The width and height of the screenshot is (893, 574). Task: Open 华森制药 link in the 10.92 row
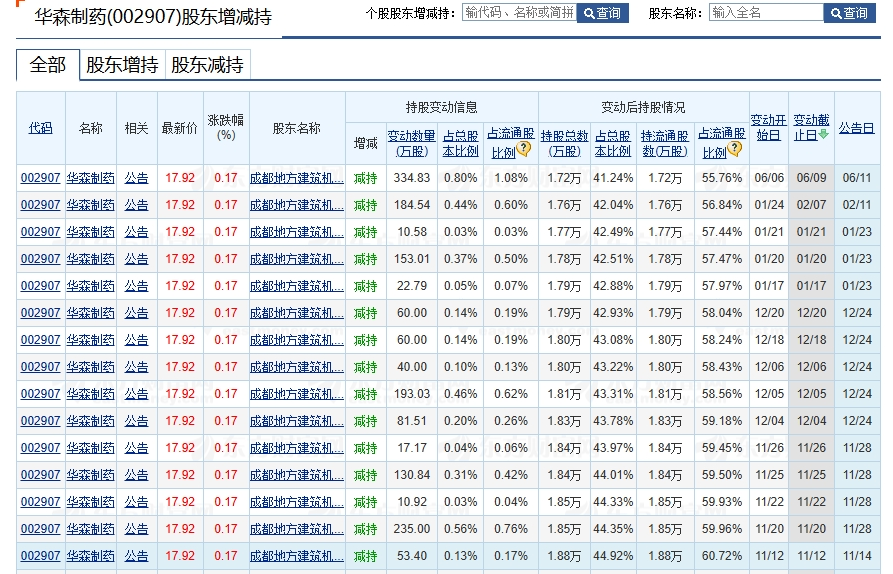(91, 502)
